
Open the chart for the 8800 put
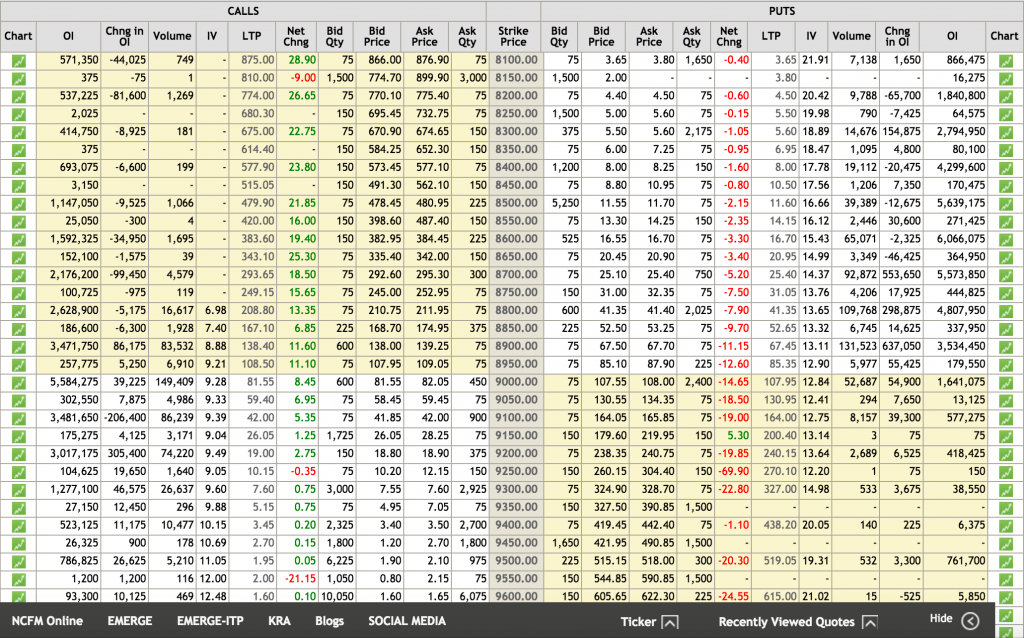pyautogui.click(x=1006, y=310)
